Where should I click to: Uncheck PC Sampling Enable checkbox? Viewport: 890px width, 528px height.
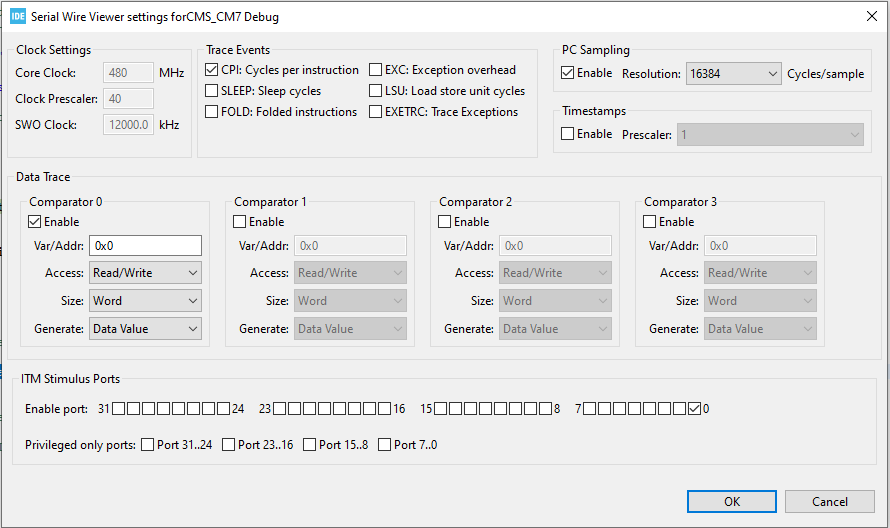pyautogui.click(x=568, y=73)
